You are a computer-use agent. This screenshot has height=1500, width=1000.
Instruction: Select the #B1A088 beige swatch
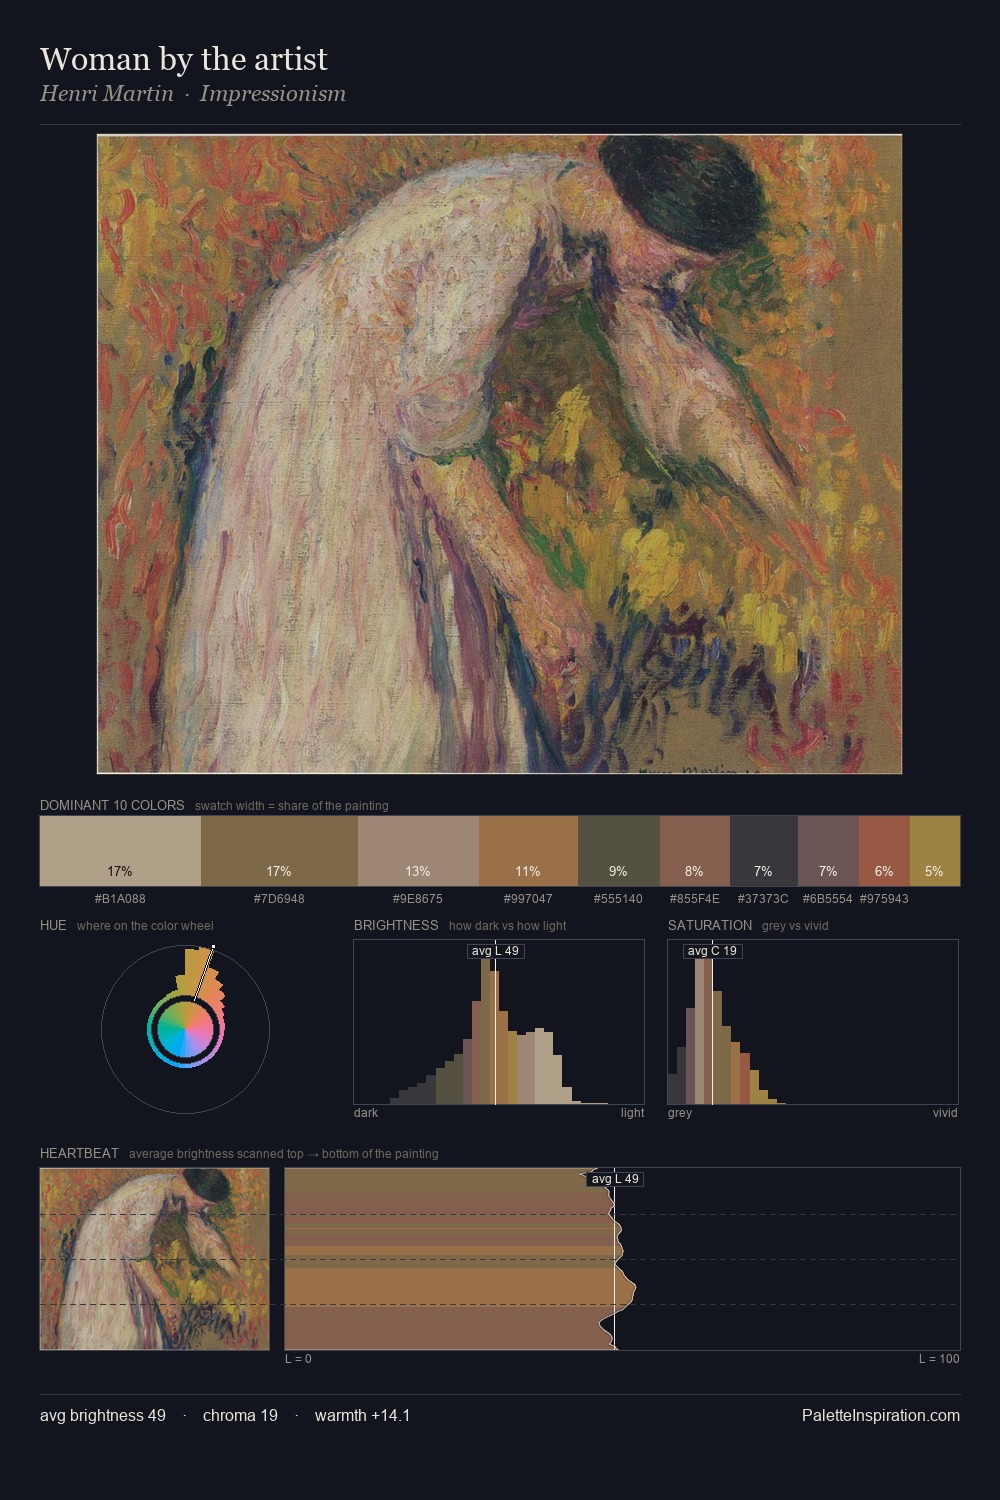[120, 851]
